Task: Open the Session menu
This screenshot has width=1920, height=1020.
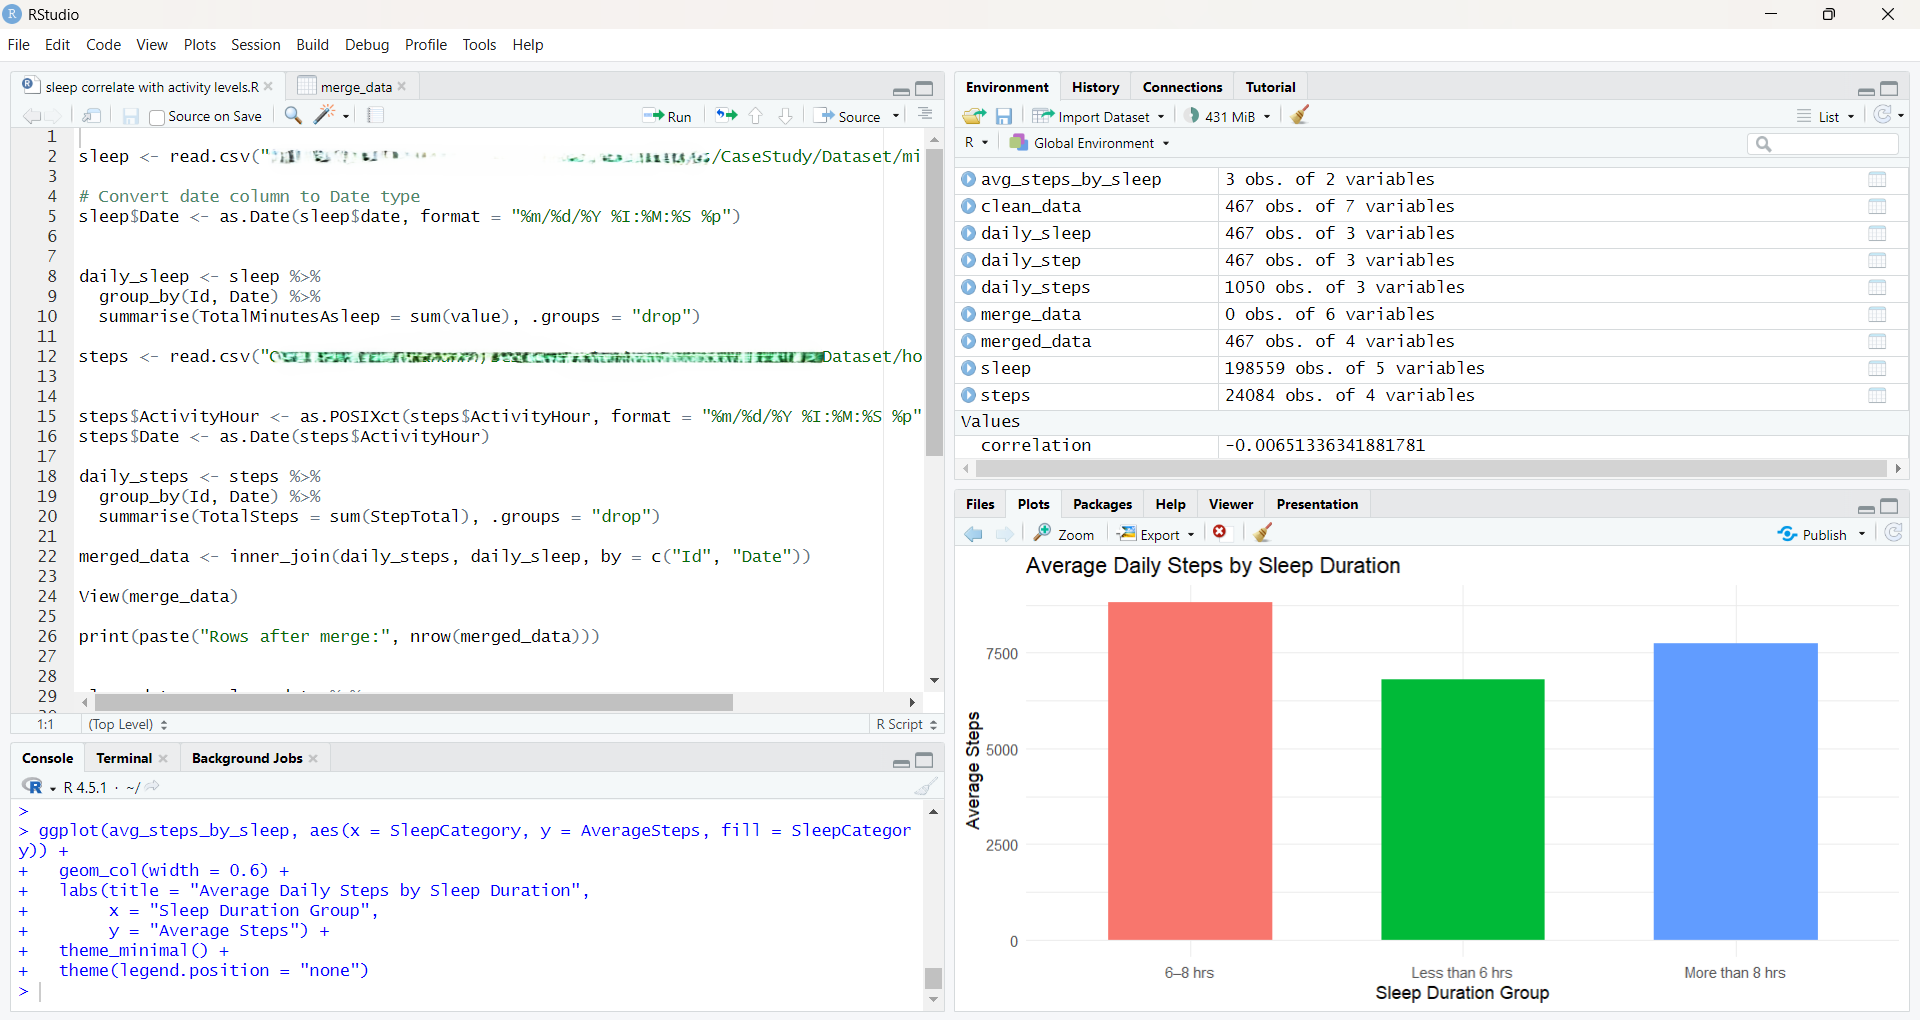Action: click(255, 45)
